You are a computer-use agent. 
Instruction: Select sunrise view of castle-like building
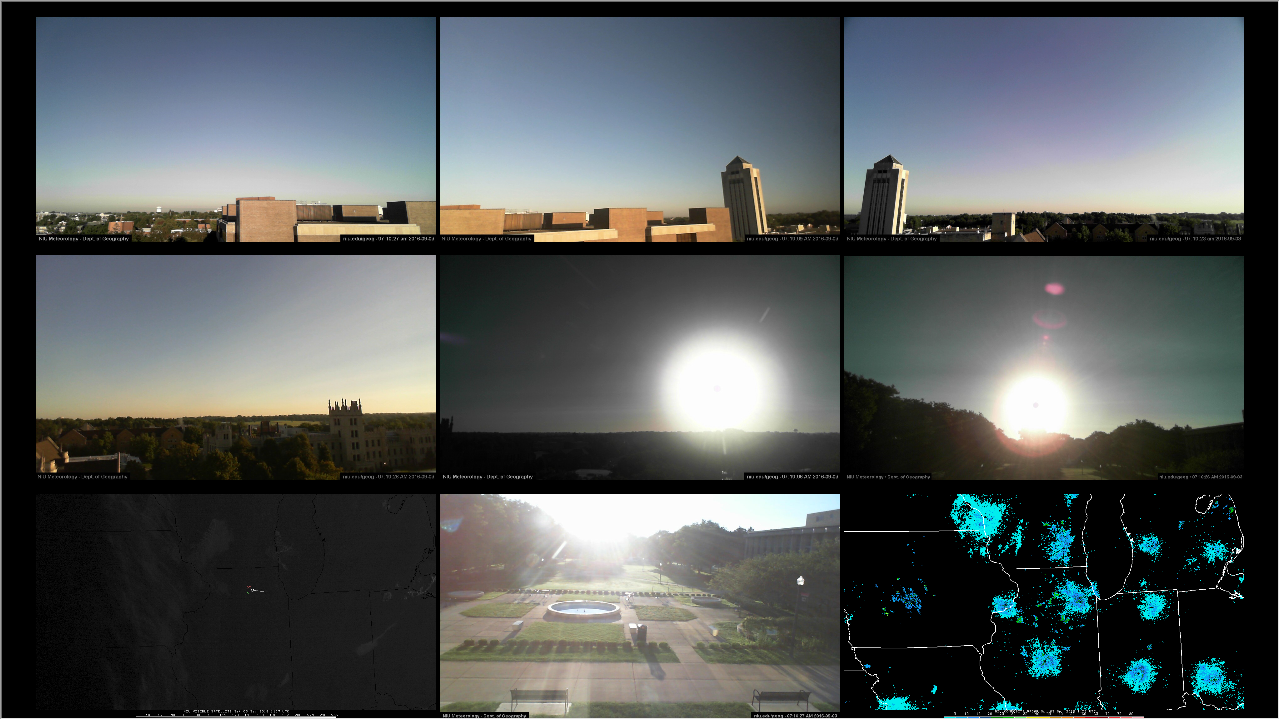coord(236,367)
